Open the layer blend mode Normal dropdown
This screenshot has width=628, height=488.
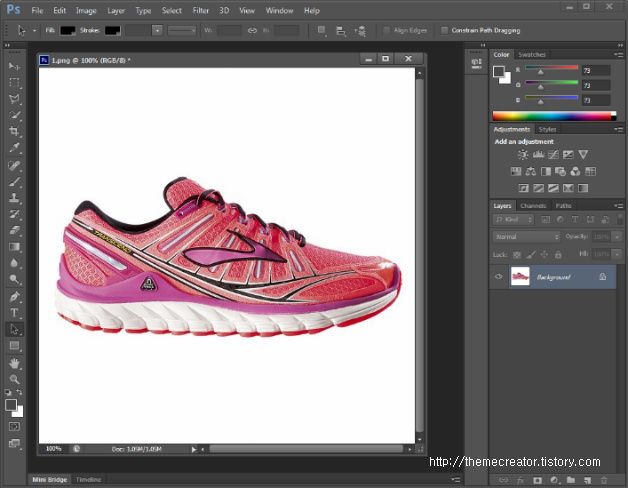(x=526, y=237)
